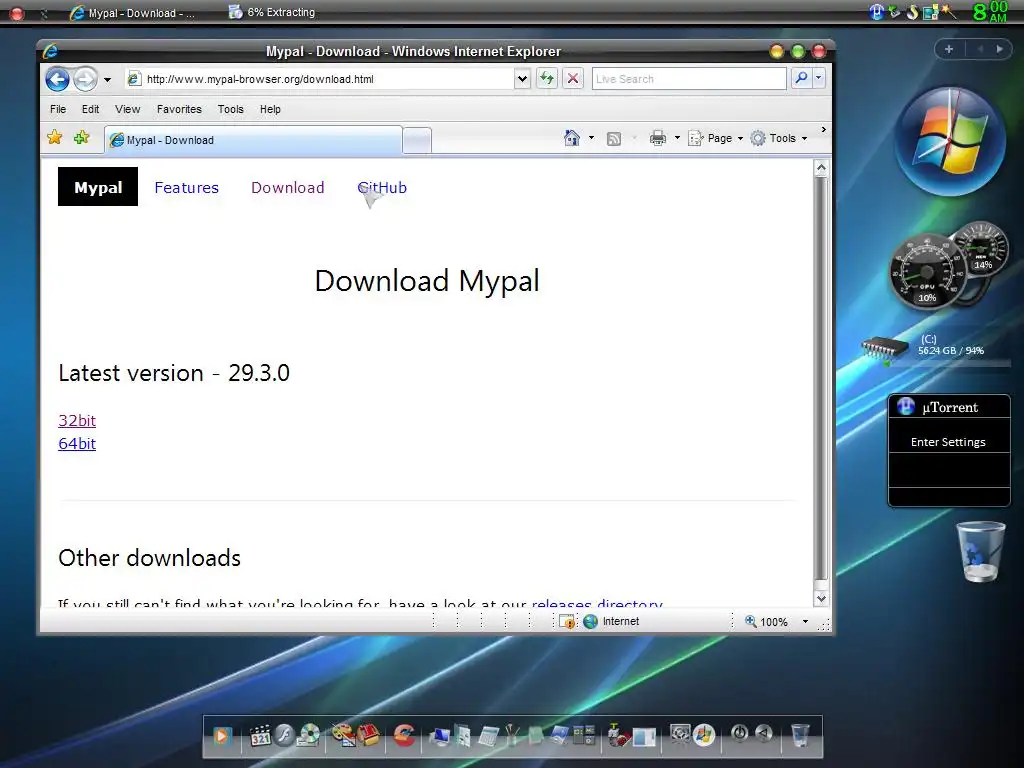Click the sidebar next arrow

(999, 49)
